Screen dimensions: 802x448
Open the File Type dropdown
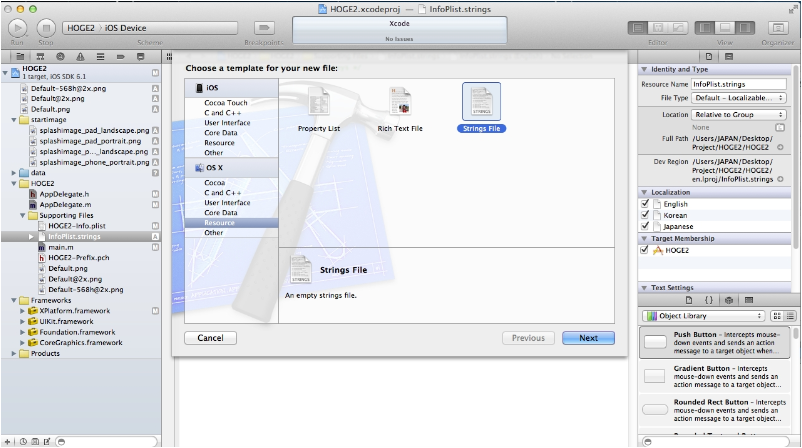(x=738, y=98)
